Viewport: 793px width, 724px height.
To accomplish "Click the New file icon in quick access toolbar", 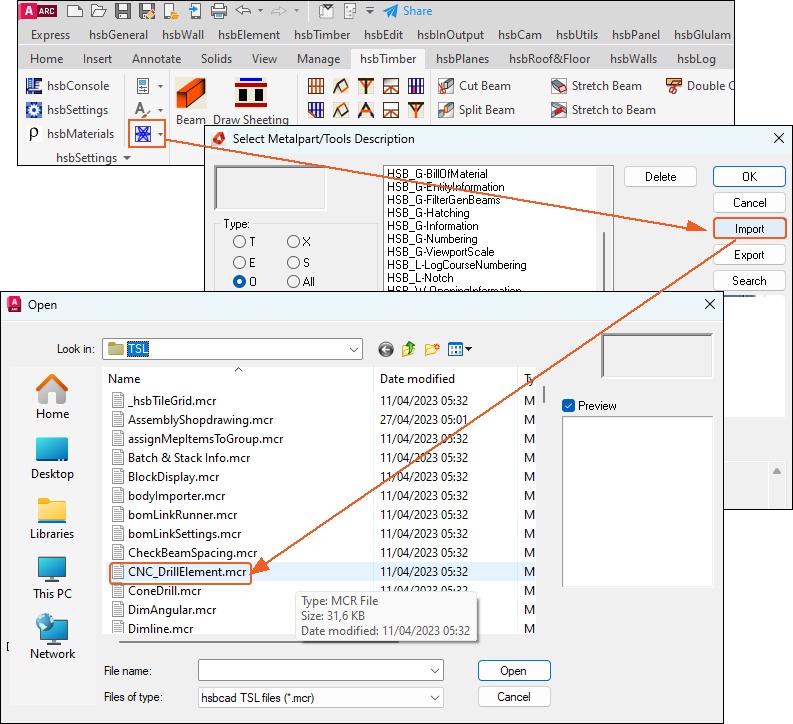I will pyautogui.click(x=75, y=11).
